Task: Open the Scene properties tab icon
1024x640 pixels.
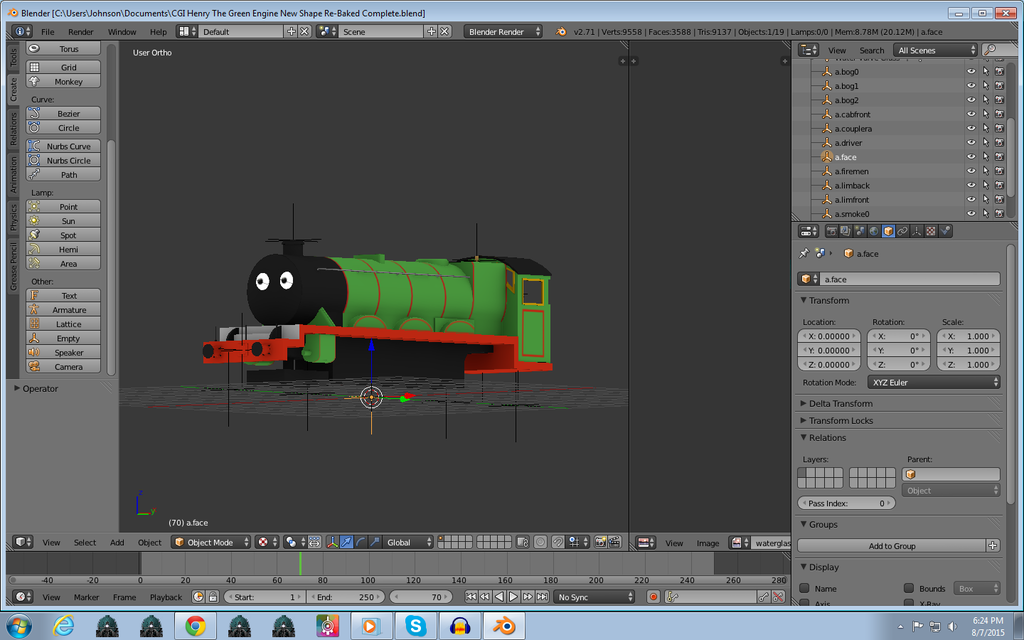Action: pos(859,231)
